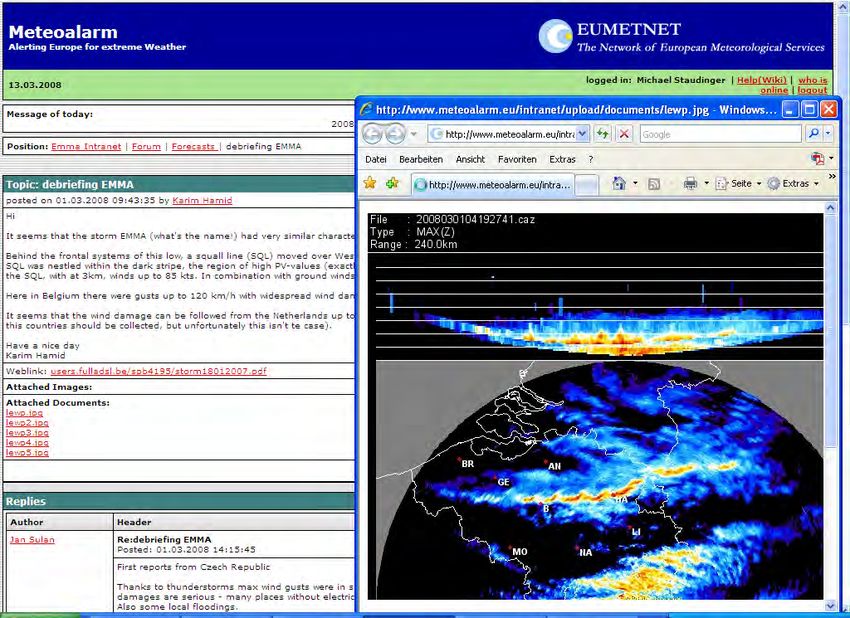This screenshot has height=618, width=850.
Task: Expand the command bar overflow chevron
Action: (832, 177)
